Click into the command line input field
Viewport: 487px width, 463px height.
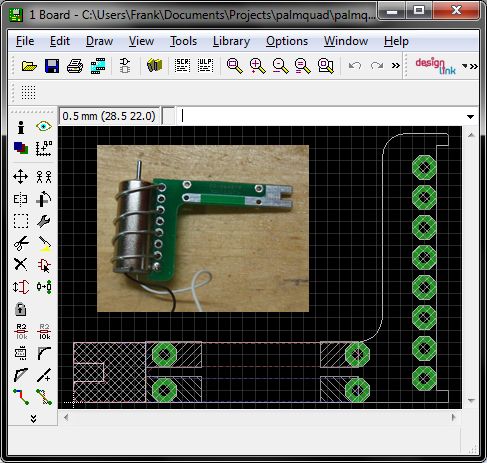[x=321, y=116]
